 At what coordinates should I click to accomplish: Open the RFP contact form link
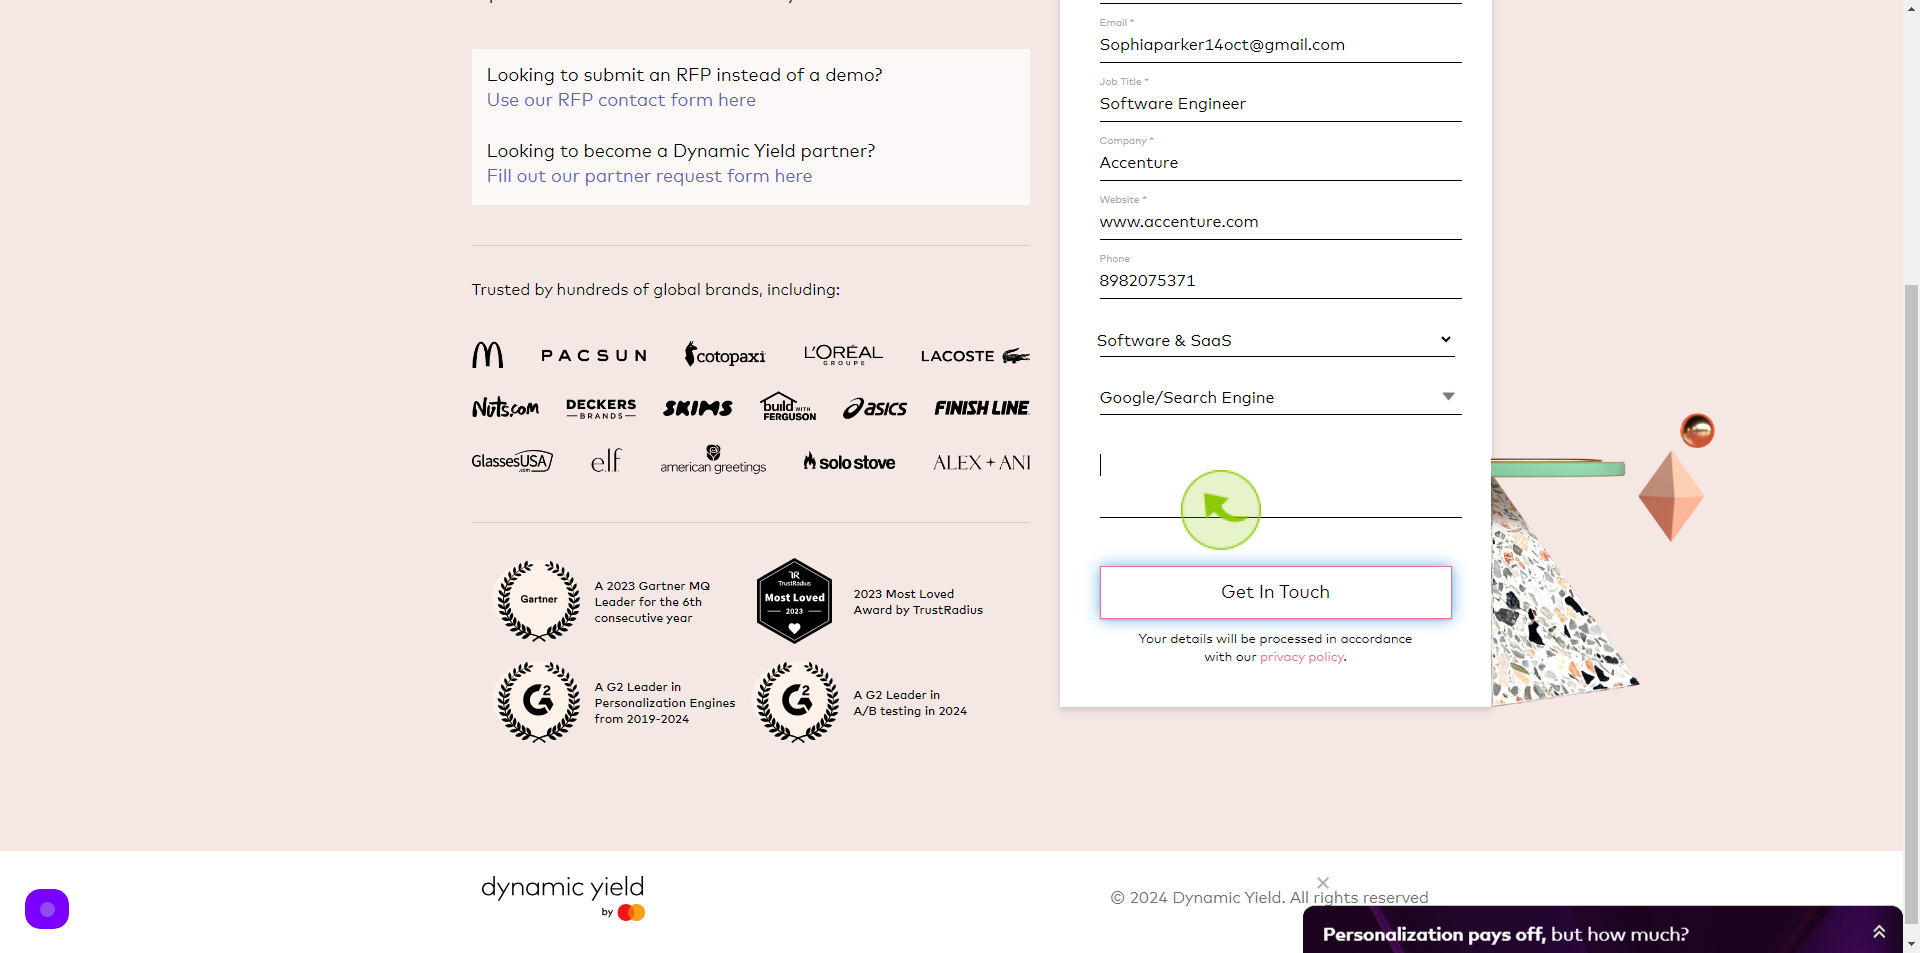621,100
